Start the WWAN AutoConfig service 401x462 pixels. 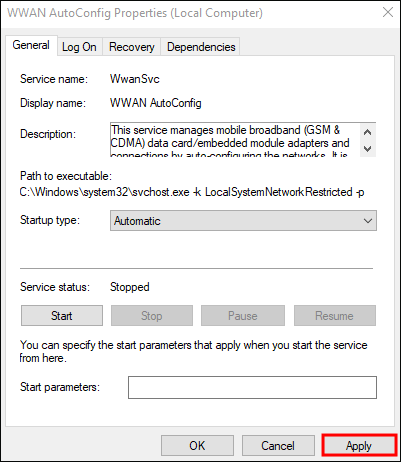pyautogui.click(x=62, y=316)
